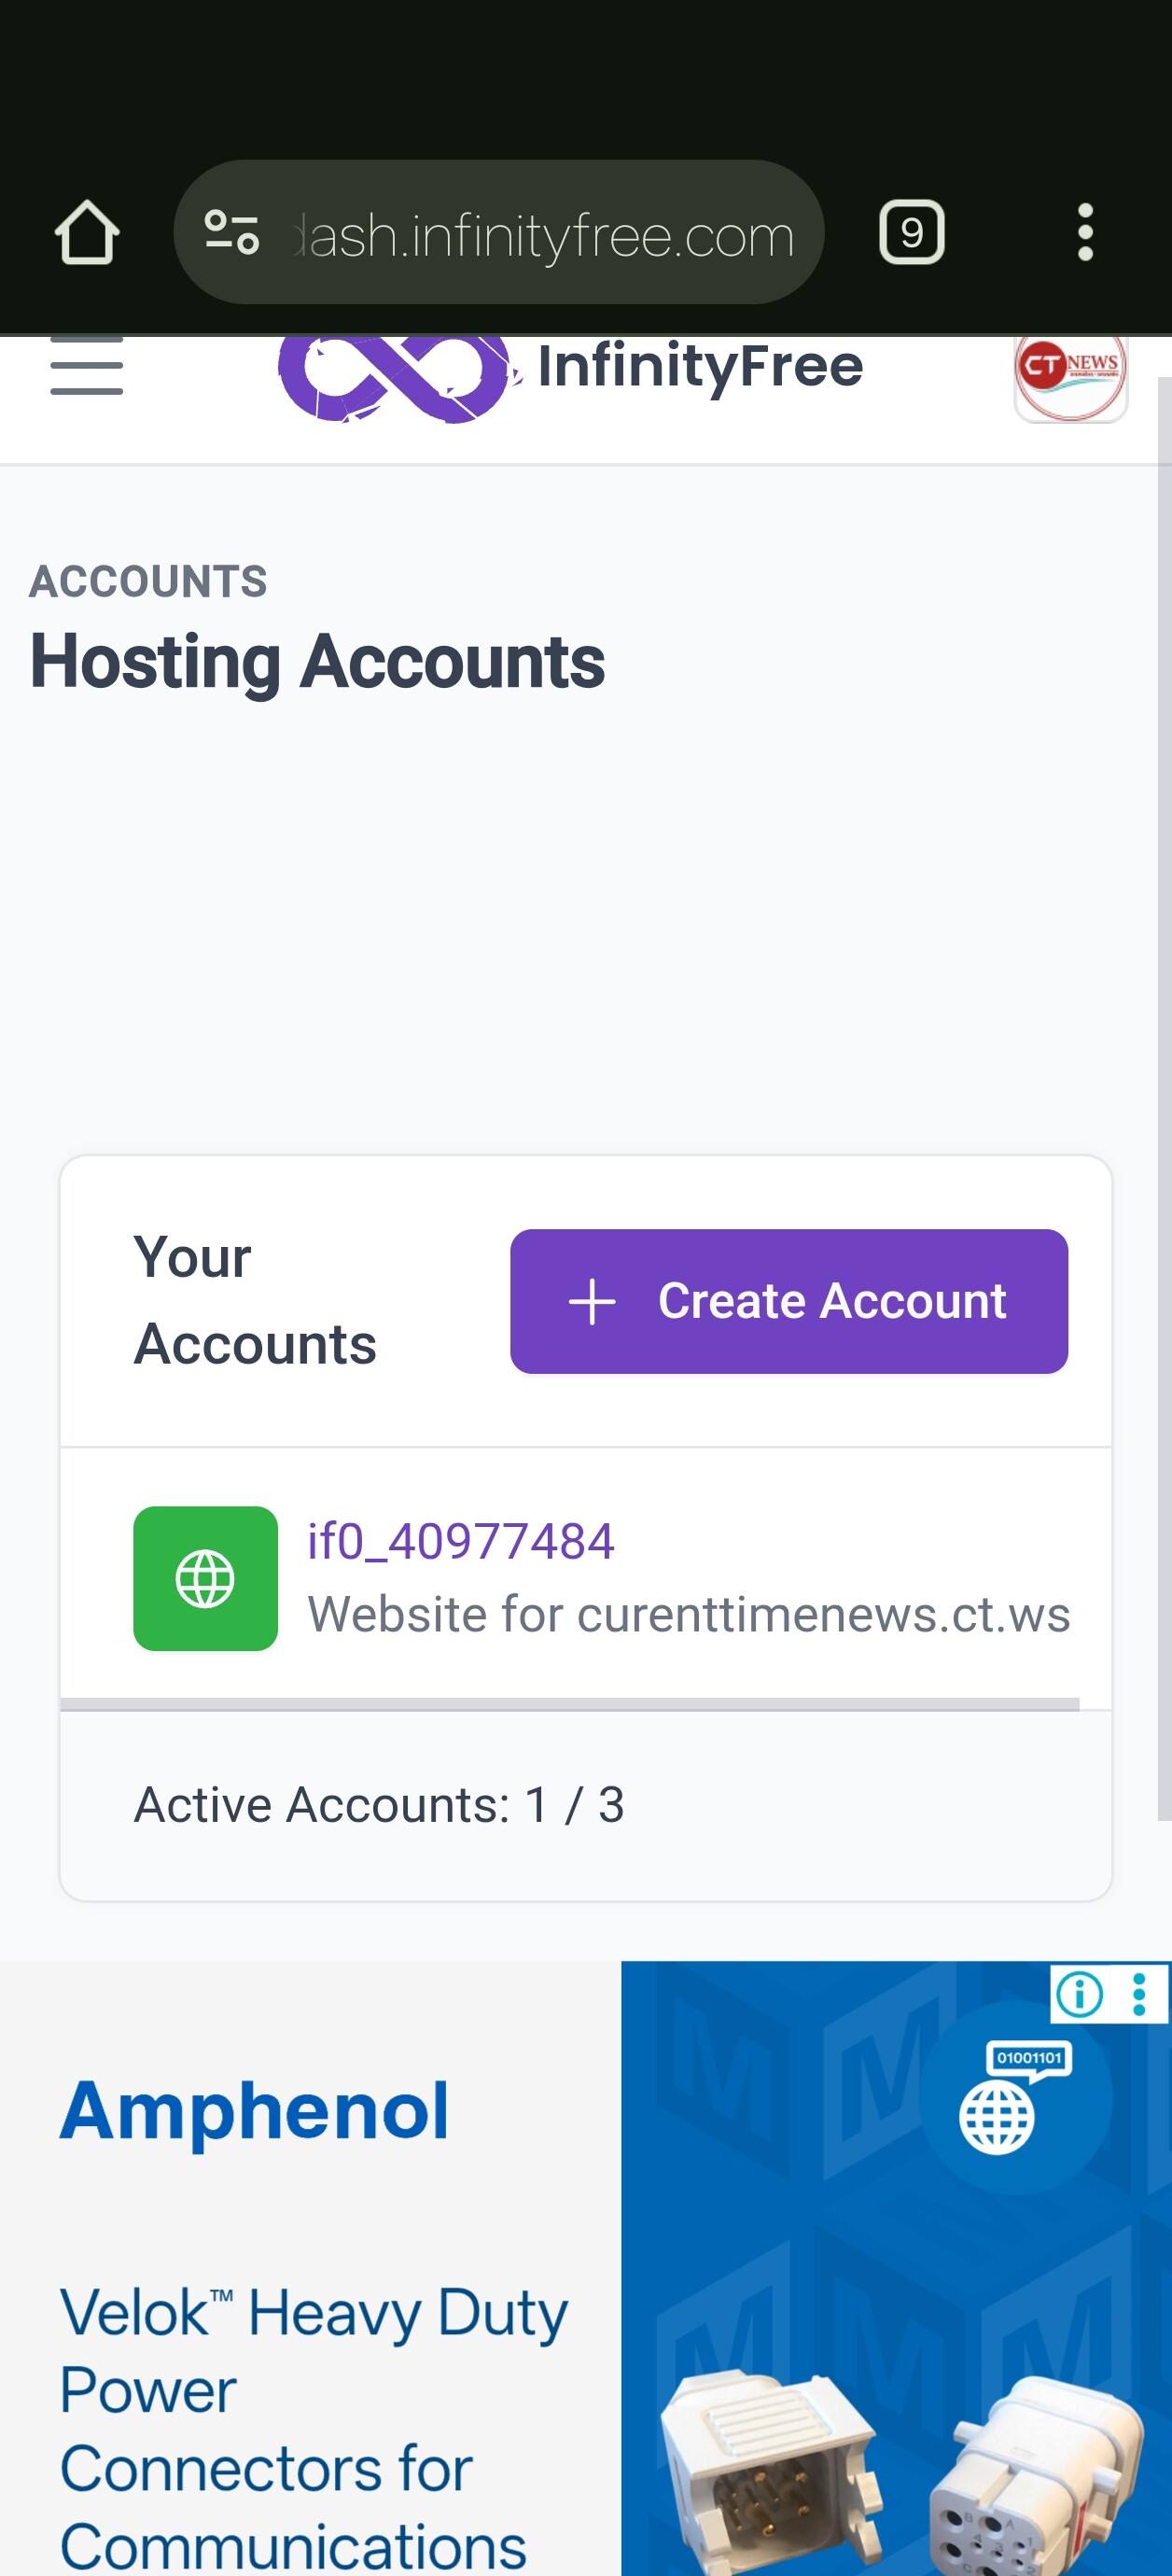Click the dash.infinityfree.com address bar
This screenshot has height=2576, width=1172.
click(545, 235)
